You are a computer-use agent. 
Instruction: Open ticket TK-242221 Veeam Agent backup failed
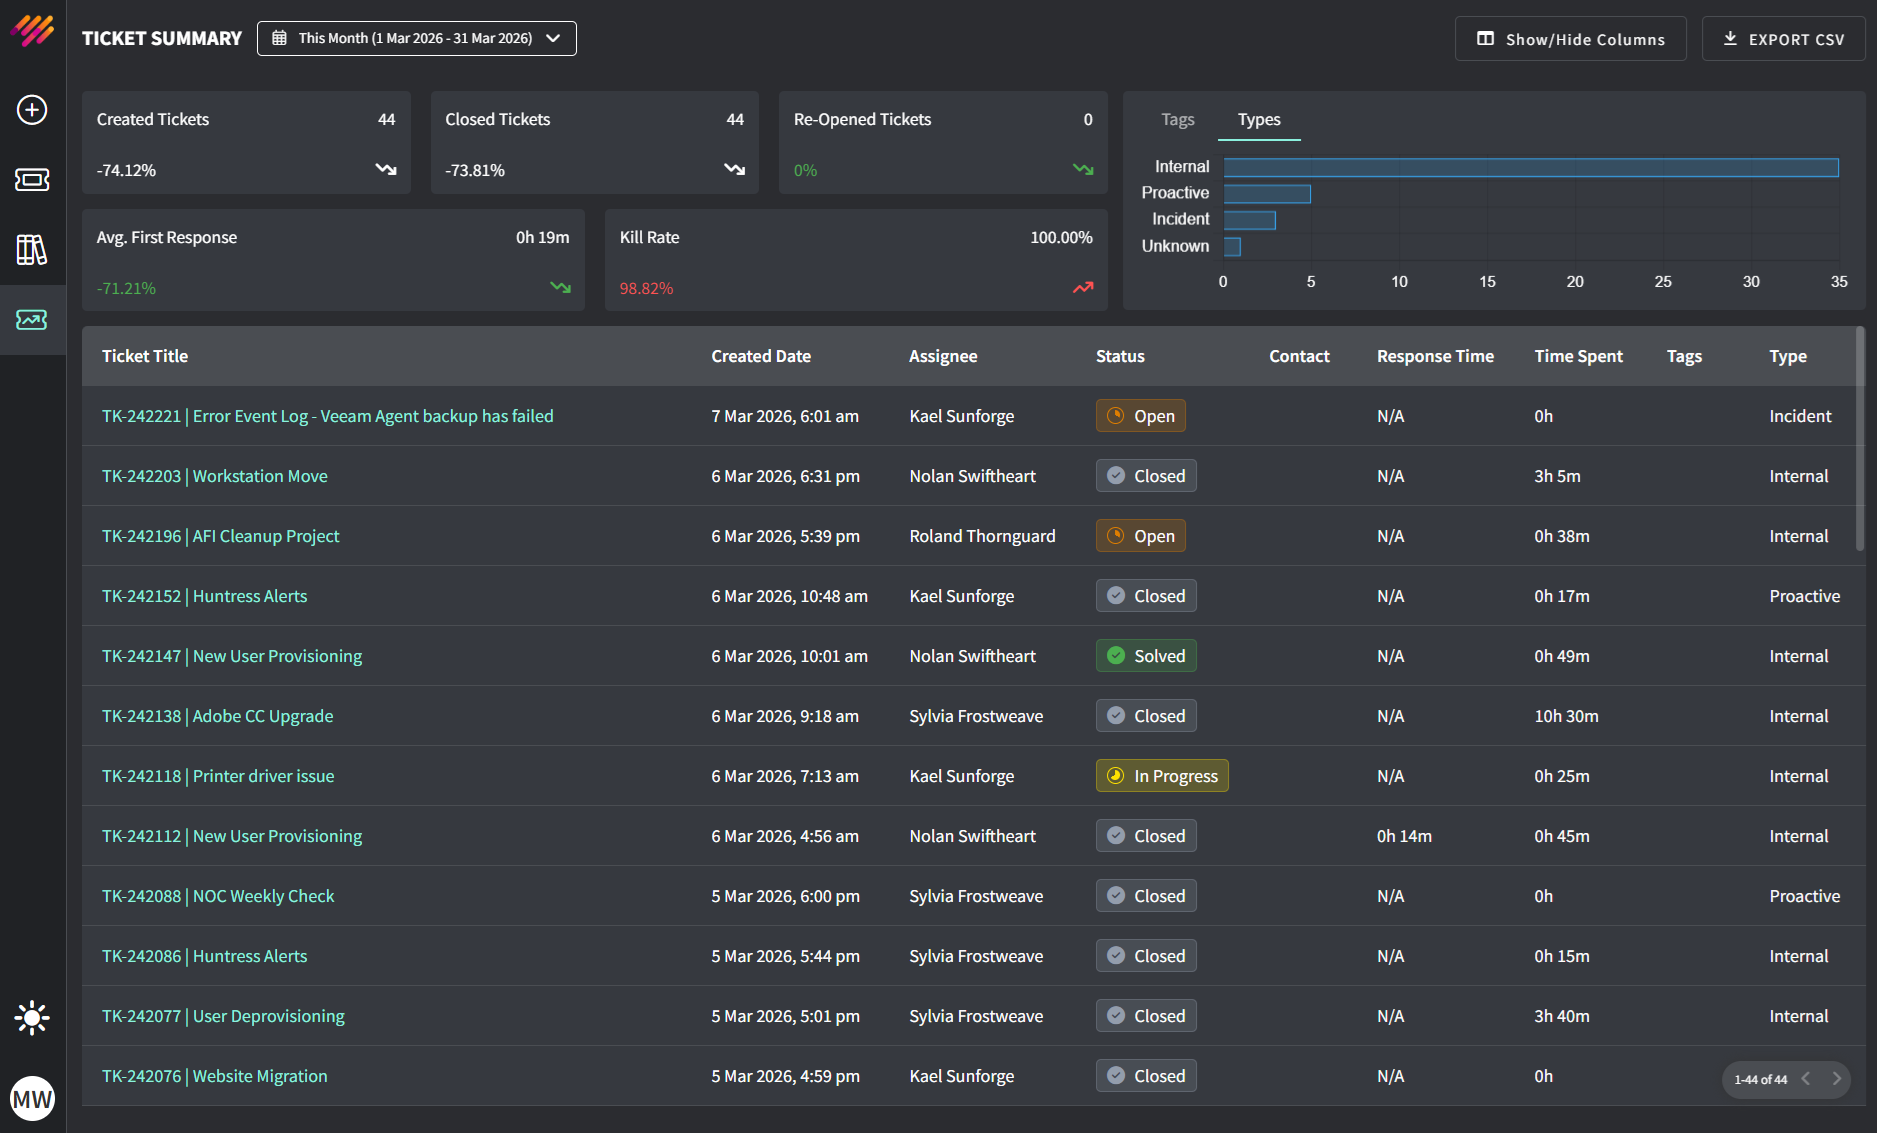coord(327,416)
